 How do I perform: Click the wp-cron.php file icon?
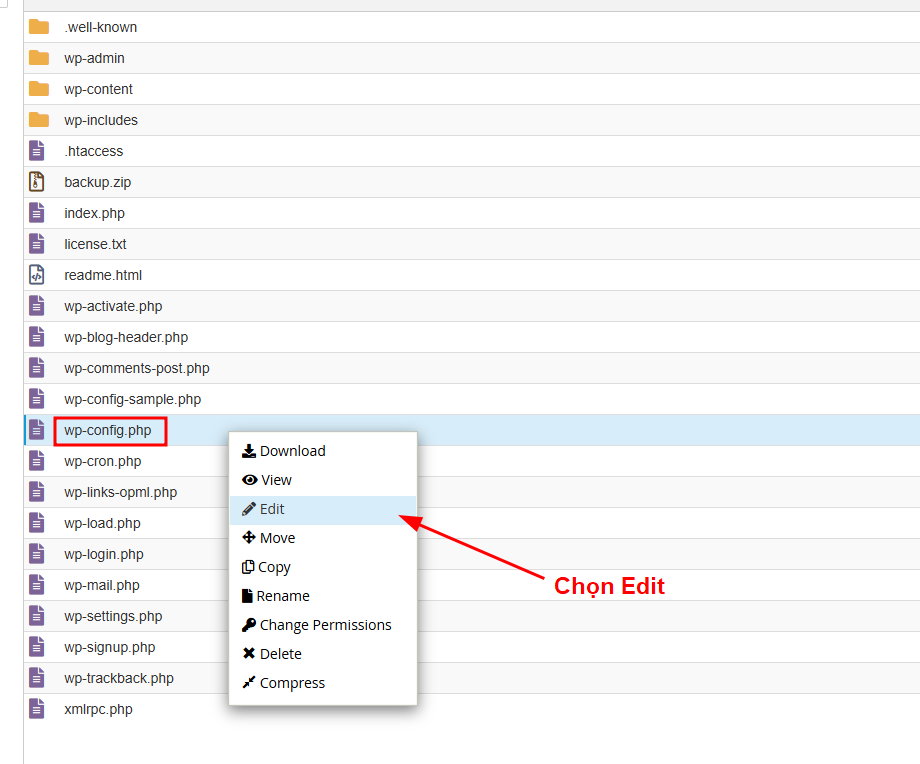click(36, 461)
